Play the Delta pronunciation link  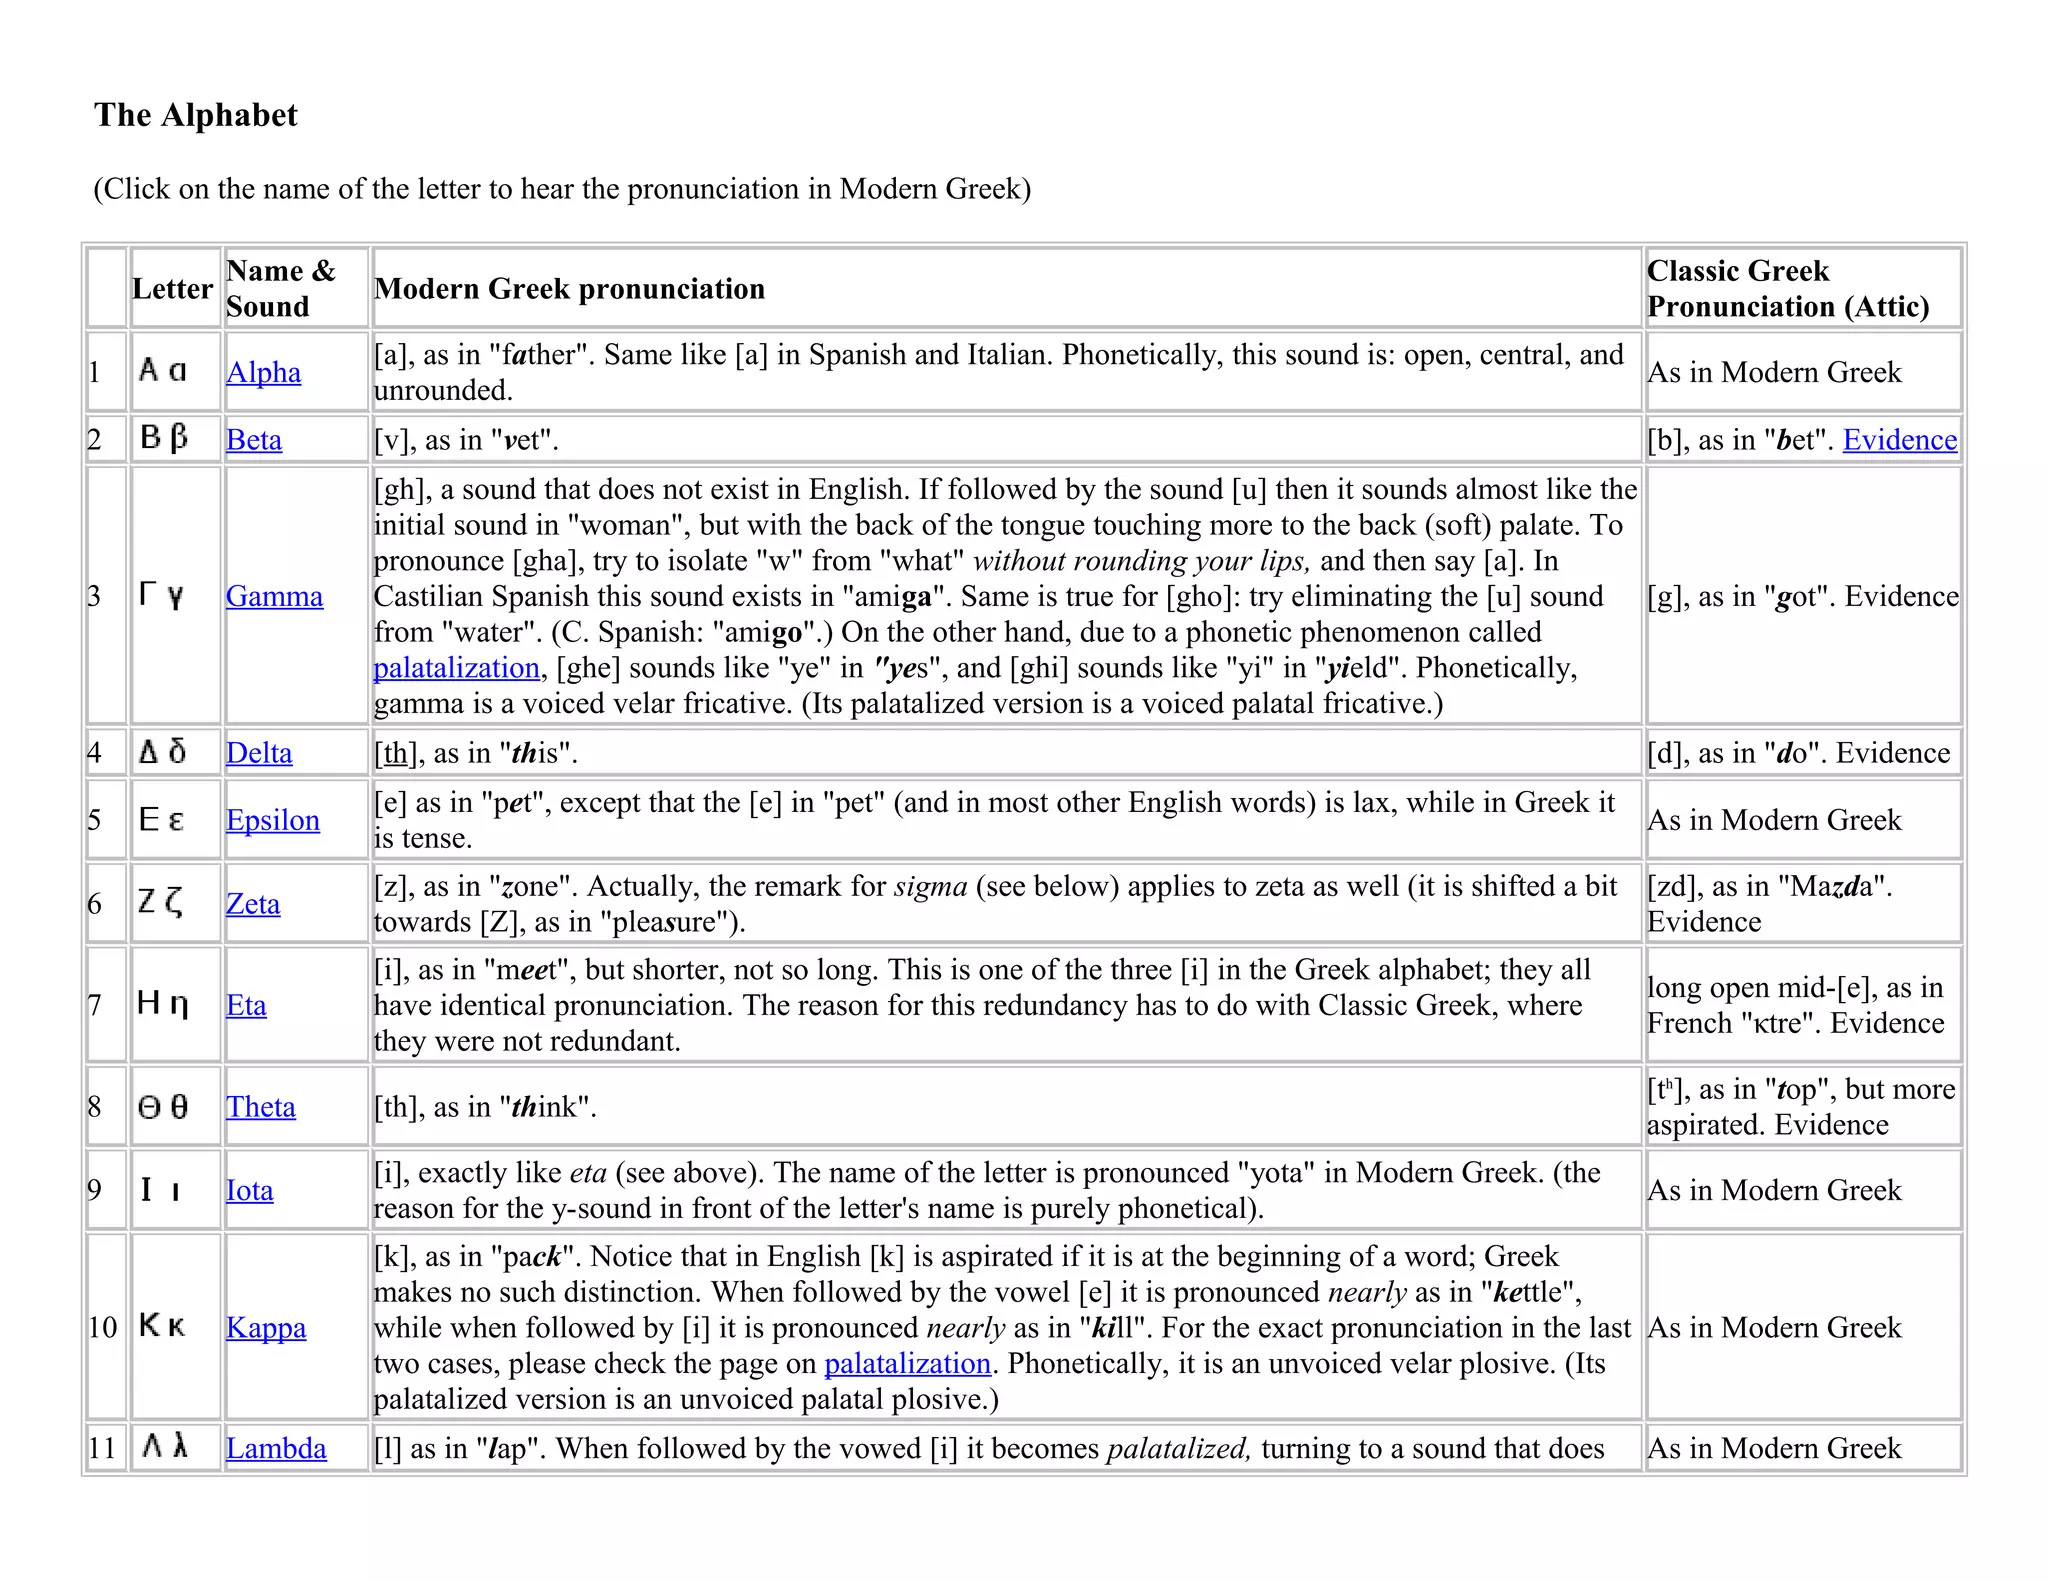point(259,753)
